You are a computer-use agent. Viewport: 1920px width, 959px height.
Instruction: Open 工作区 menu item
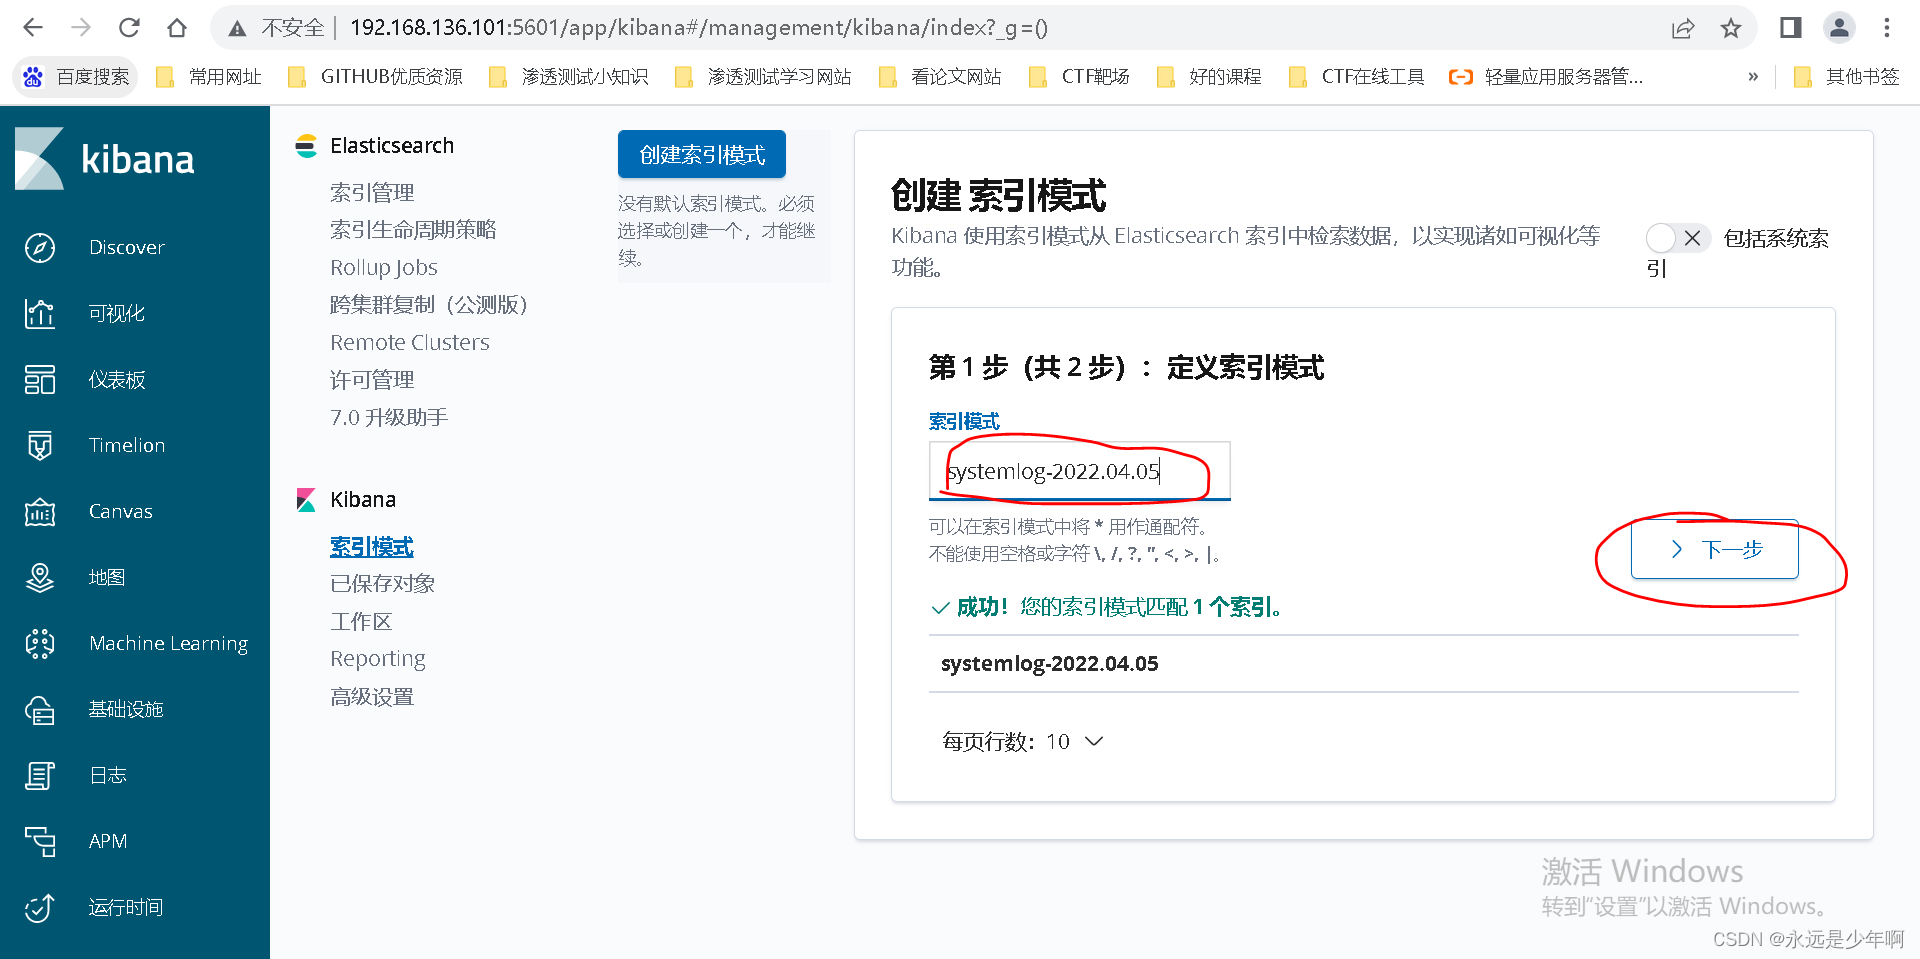[x=361, y=622]
